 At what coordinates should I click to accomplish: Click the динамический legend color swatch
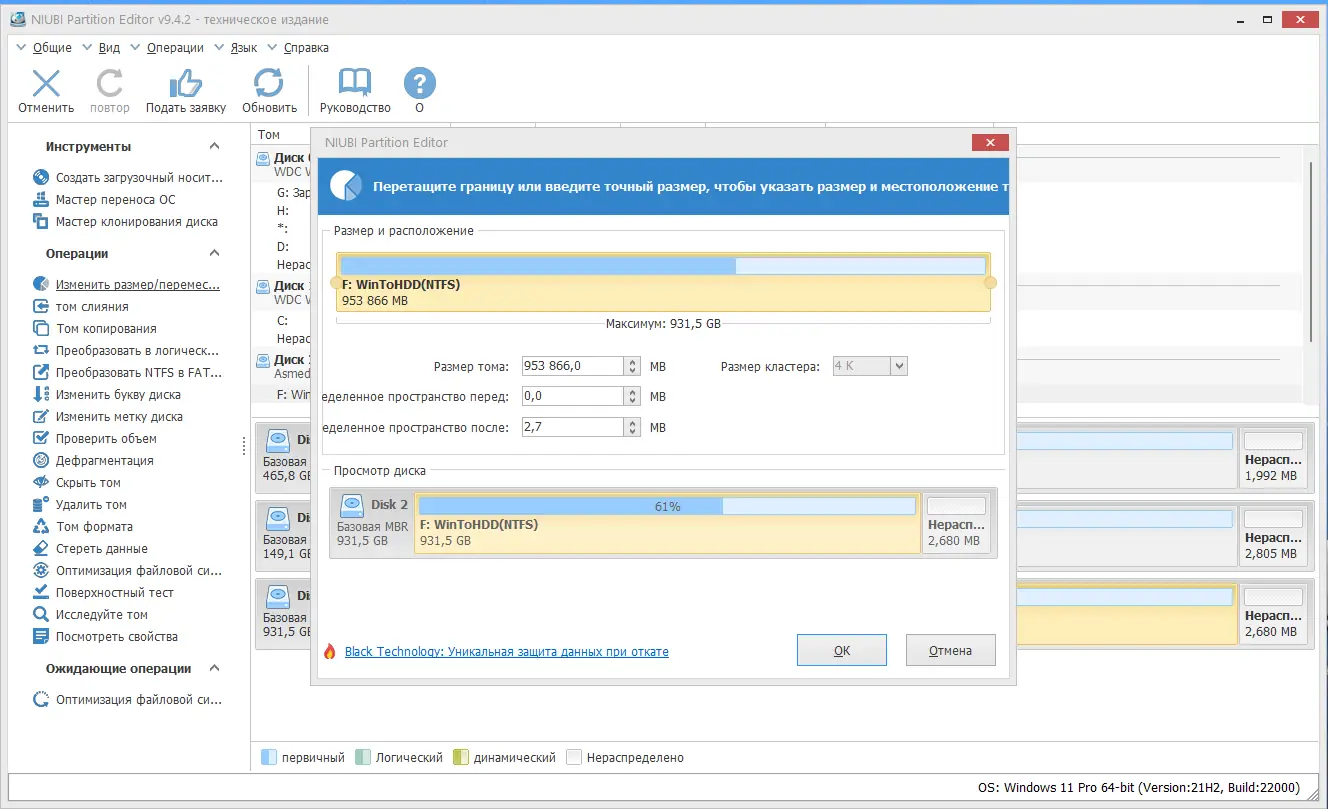[461, 758]
